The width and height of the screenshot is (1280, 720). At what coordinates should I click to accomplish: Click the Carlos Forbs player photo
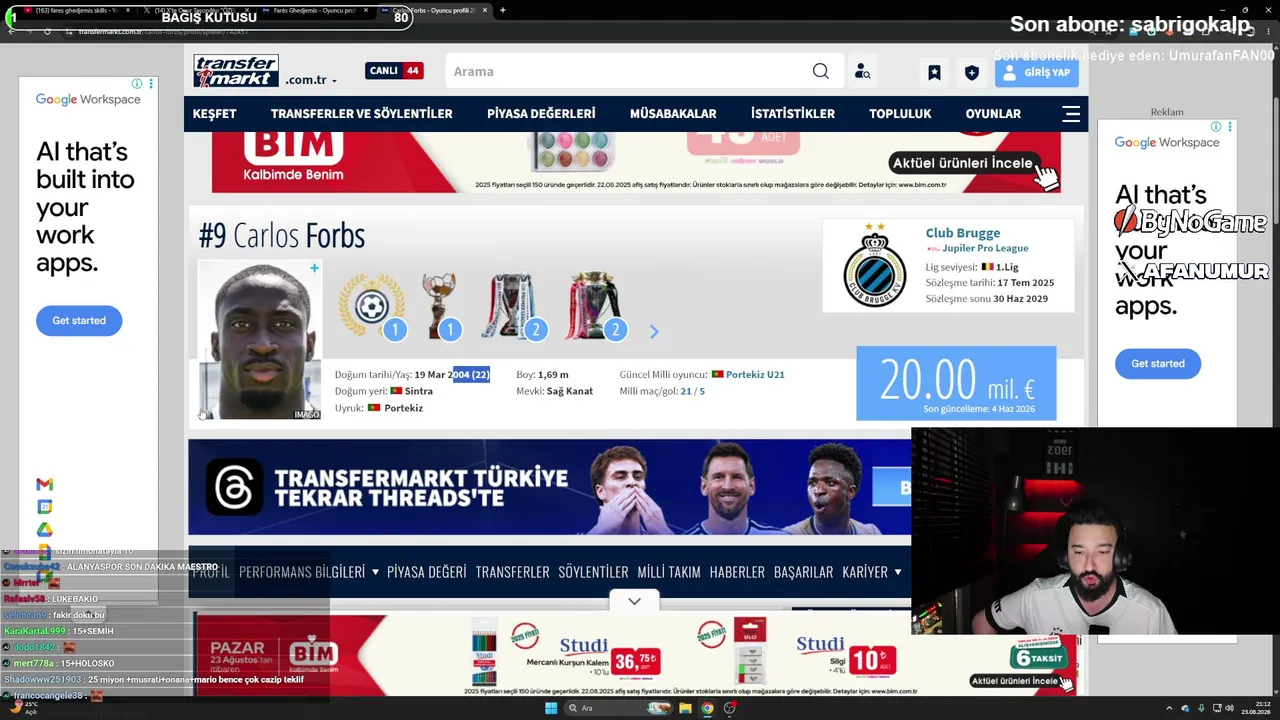click(260, 340)
